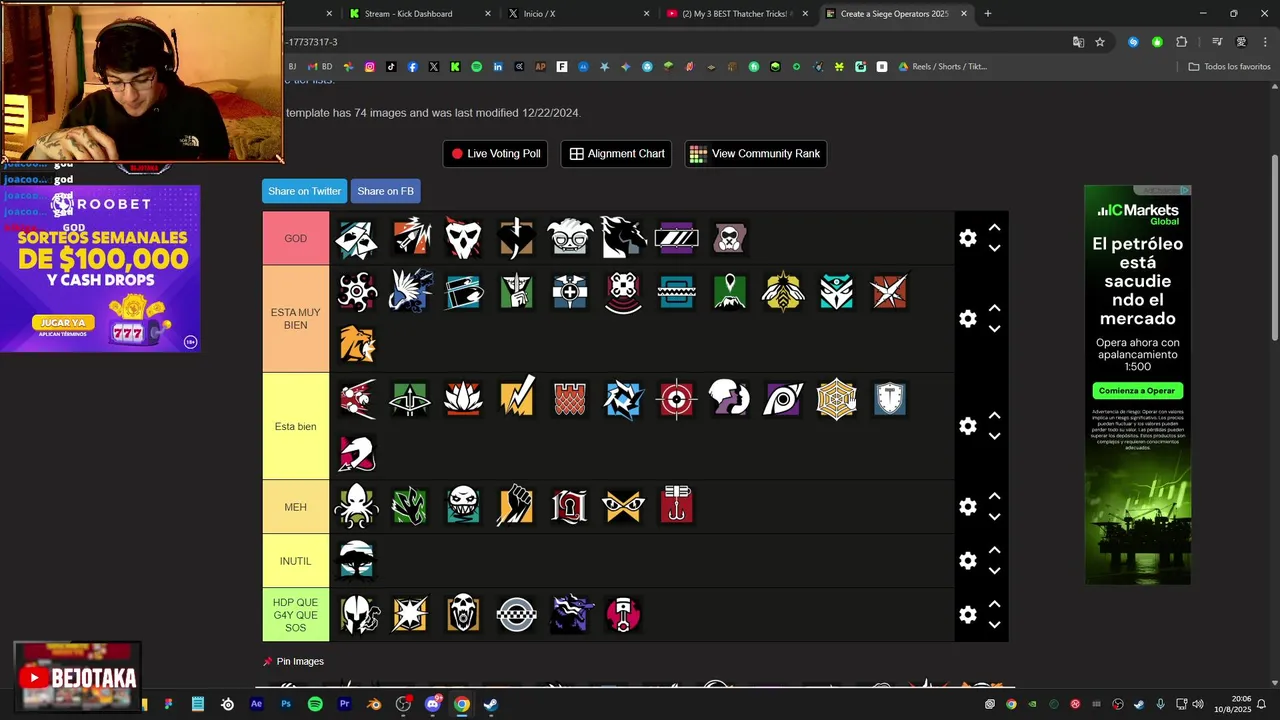Open Premiere Pro from the taskbar

345,704
